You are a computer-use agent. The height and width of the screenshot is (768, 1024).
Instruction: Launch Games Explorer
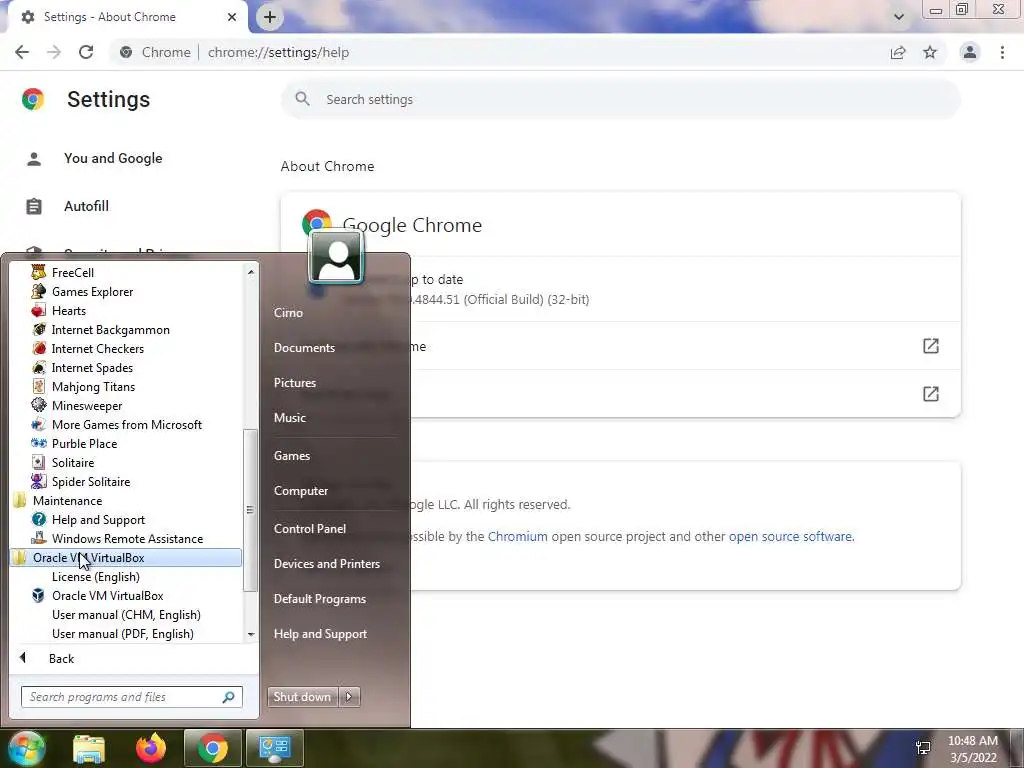pyautogui.click(x=92, y=291)
